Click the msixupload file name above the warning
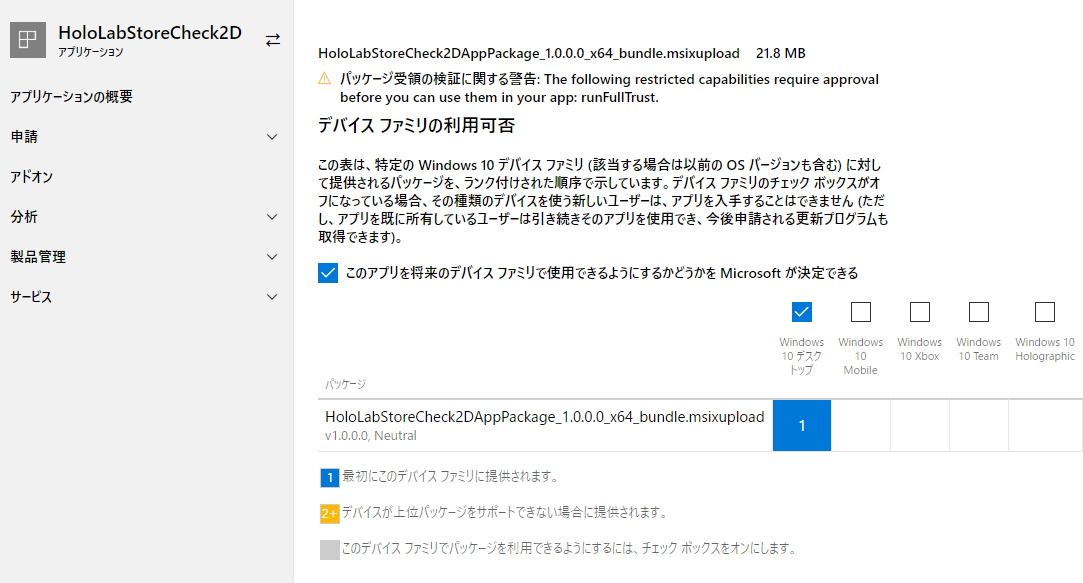 [x=528, y=53]
